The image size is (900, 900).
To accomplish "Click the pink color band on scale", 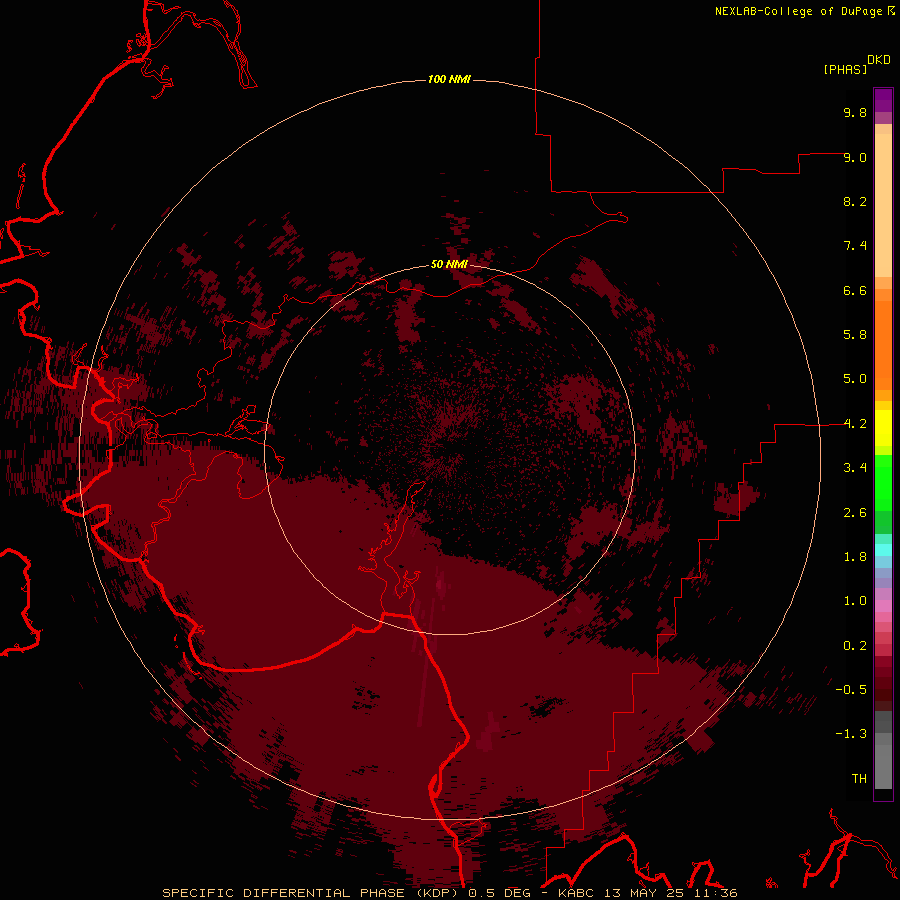I will tap(883, 606).
